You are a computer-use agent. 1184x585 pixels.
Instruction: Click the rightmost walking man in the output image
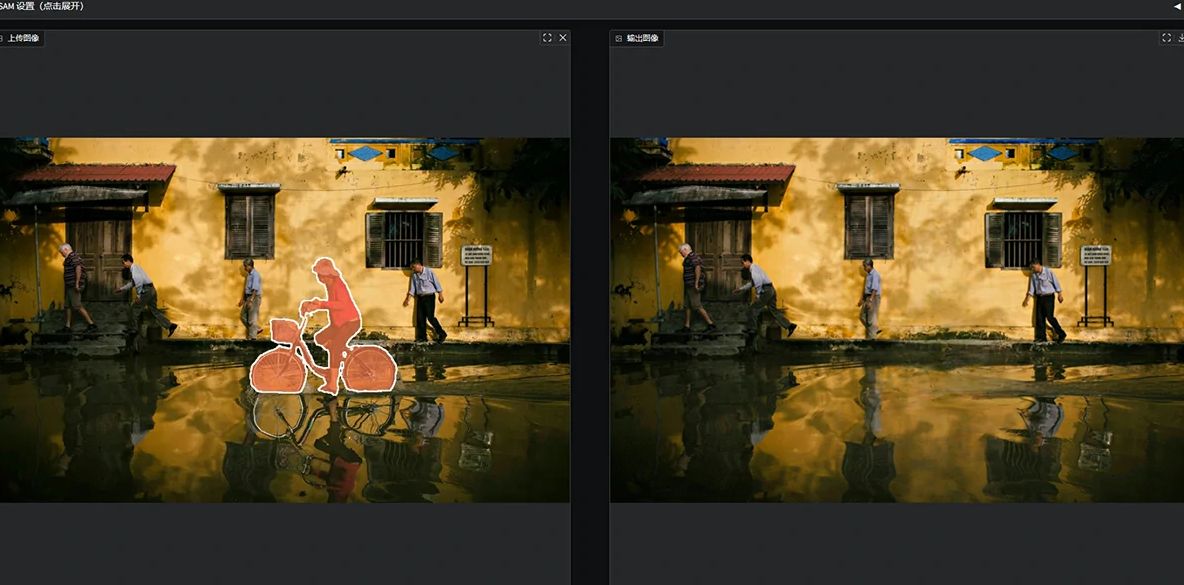coord(1045,298)
